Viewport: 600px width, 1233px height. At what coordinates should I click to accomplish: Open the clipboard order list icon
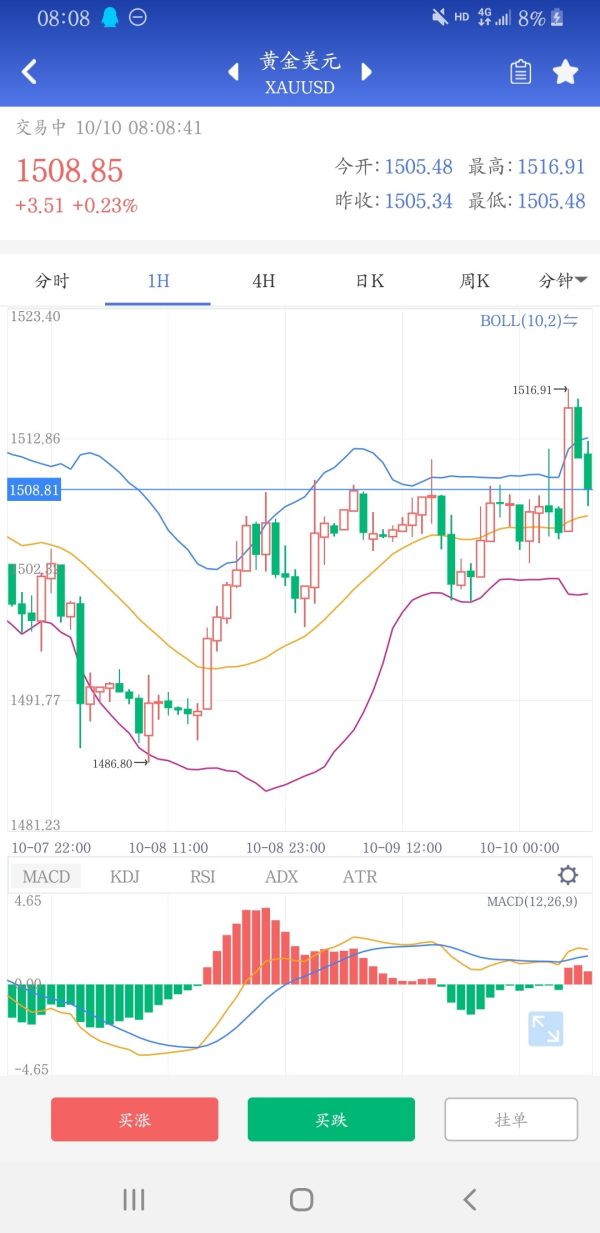click(520, 72)
